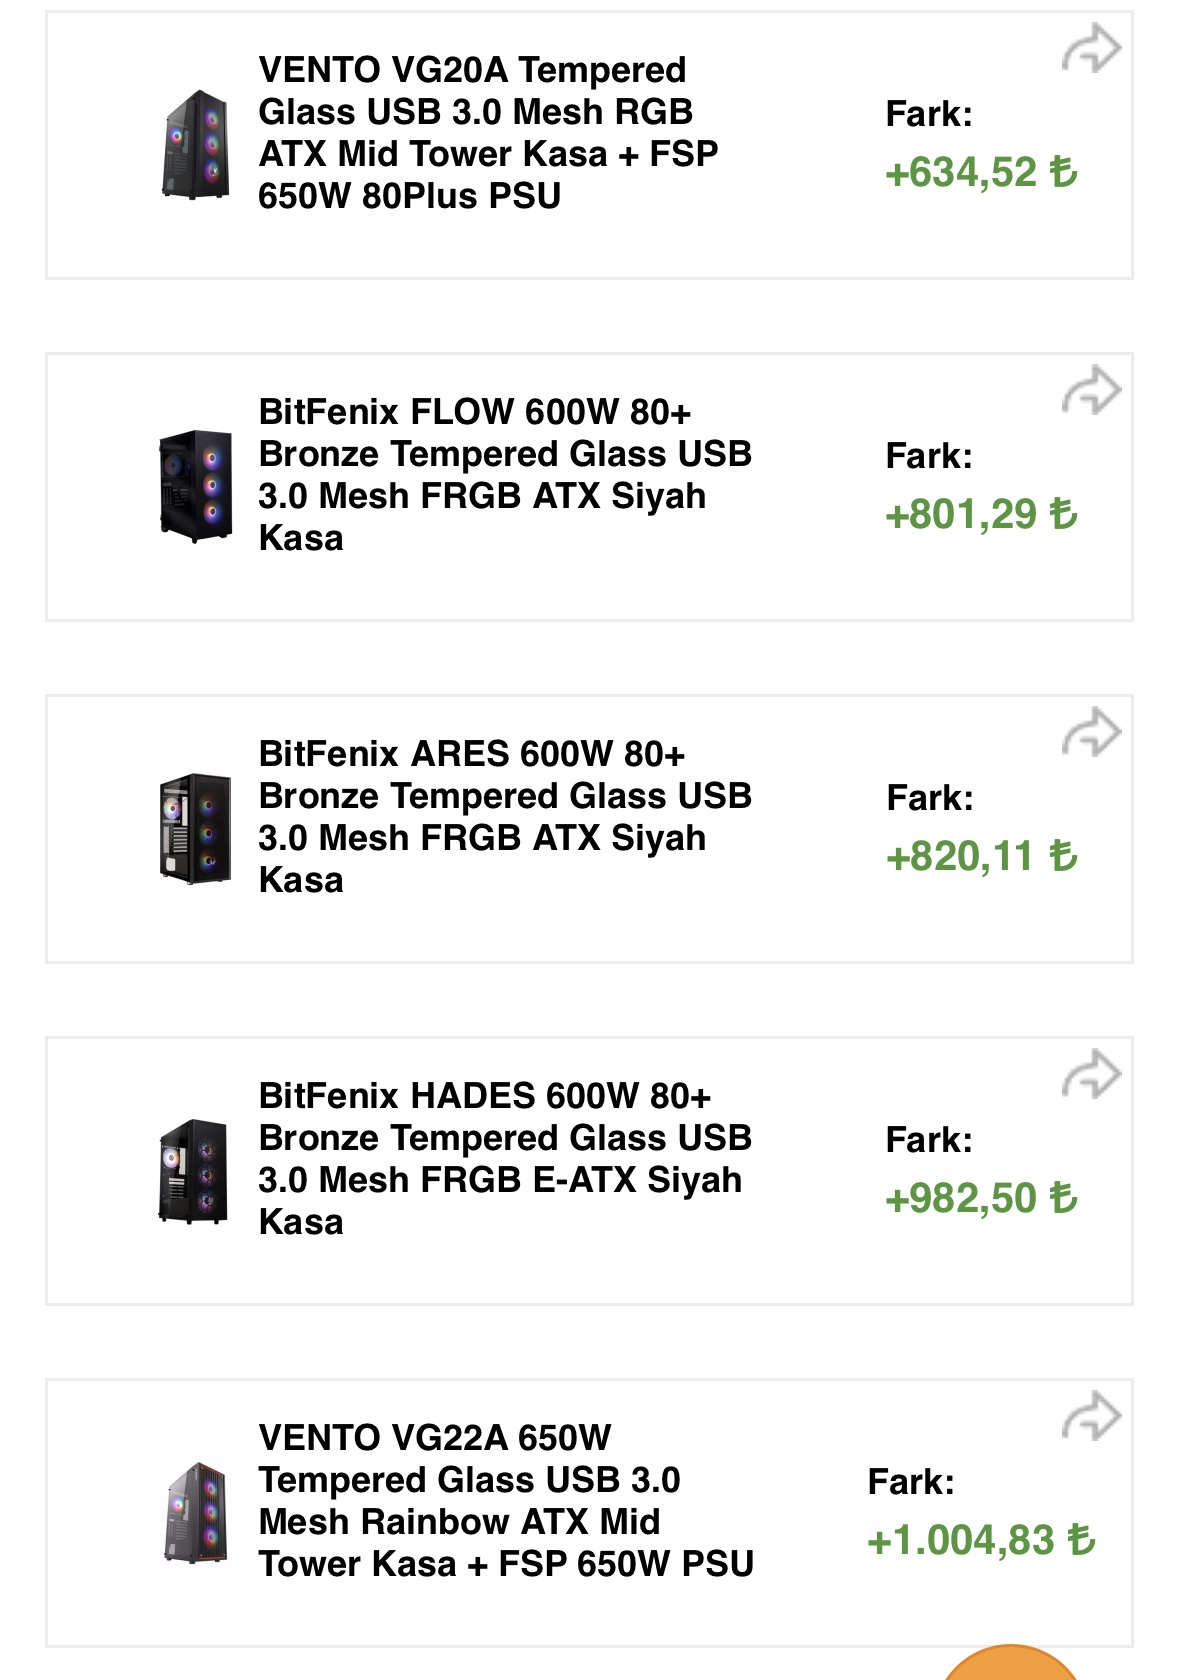Tap the orange floating button at bottom

pyautogui.click(x=1011, y=1665)
